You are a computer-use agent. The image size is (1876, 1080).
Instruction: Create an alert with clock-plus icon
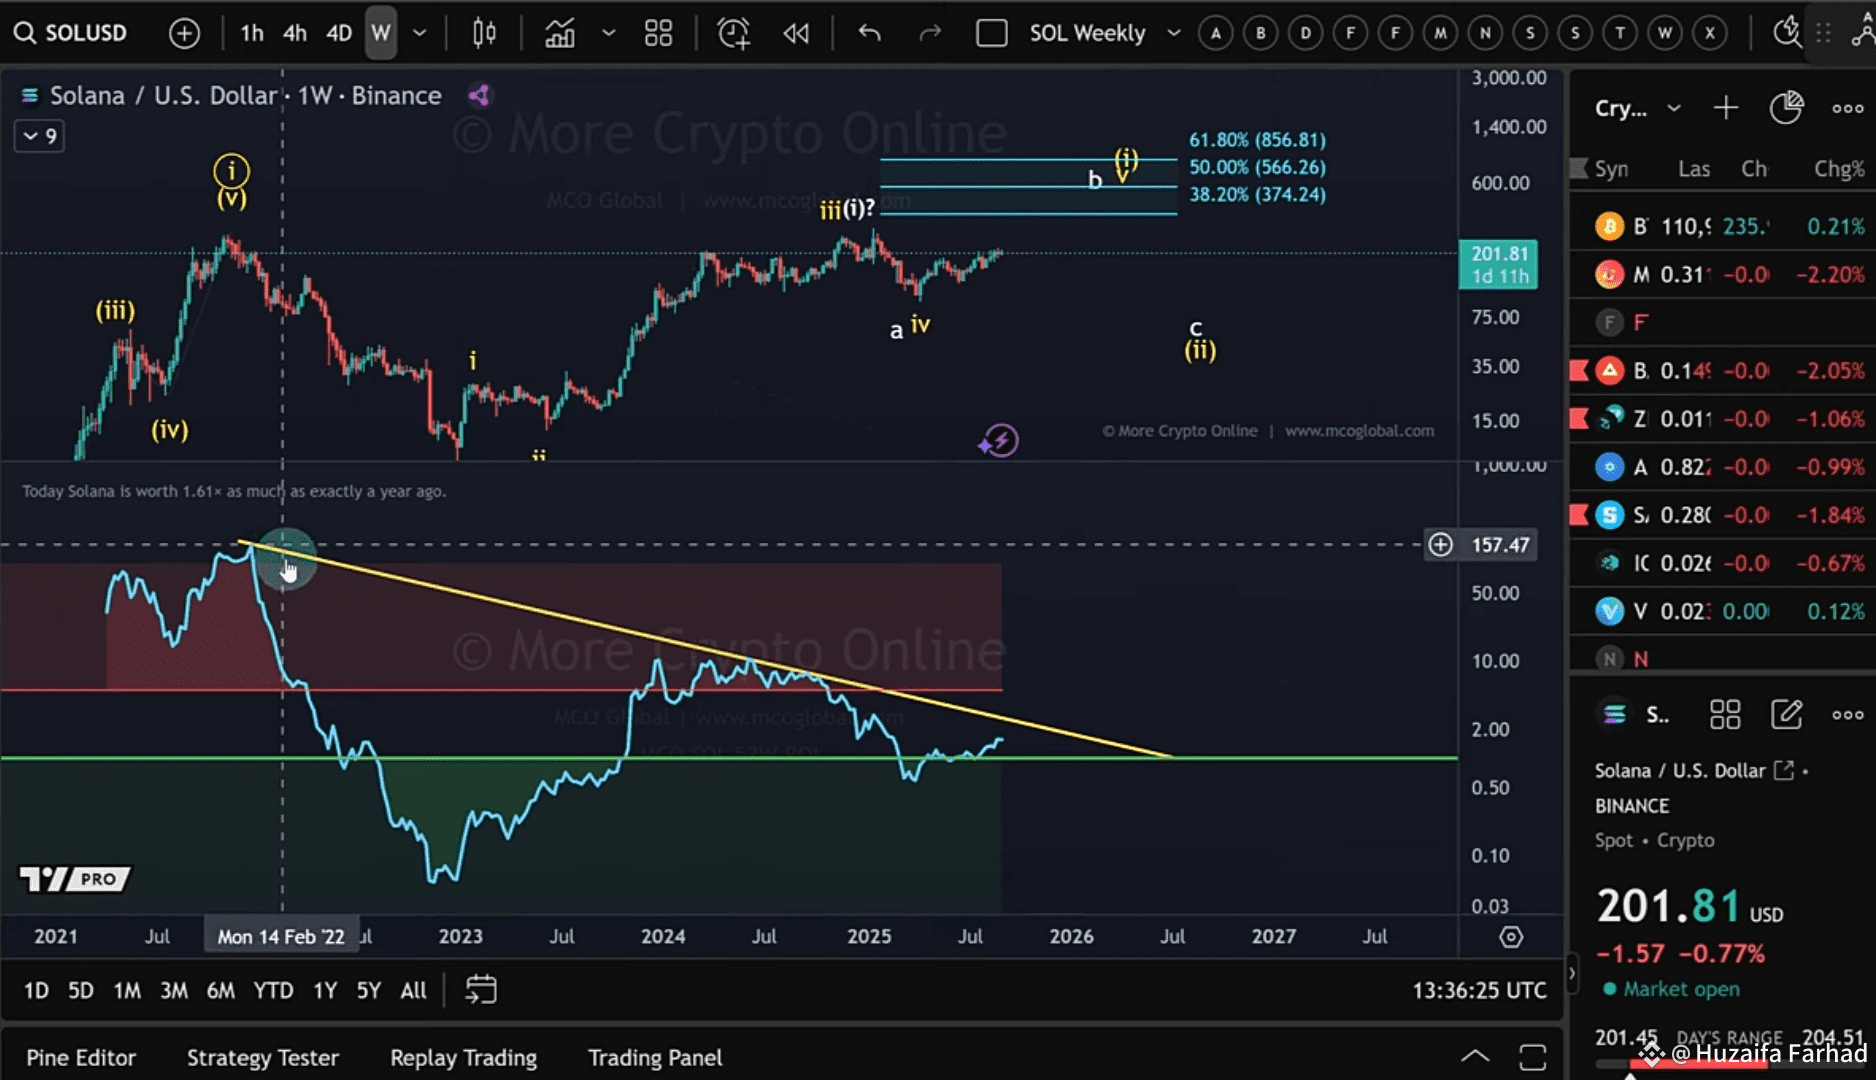click(733, 33)
